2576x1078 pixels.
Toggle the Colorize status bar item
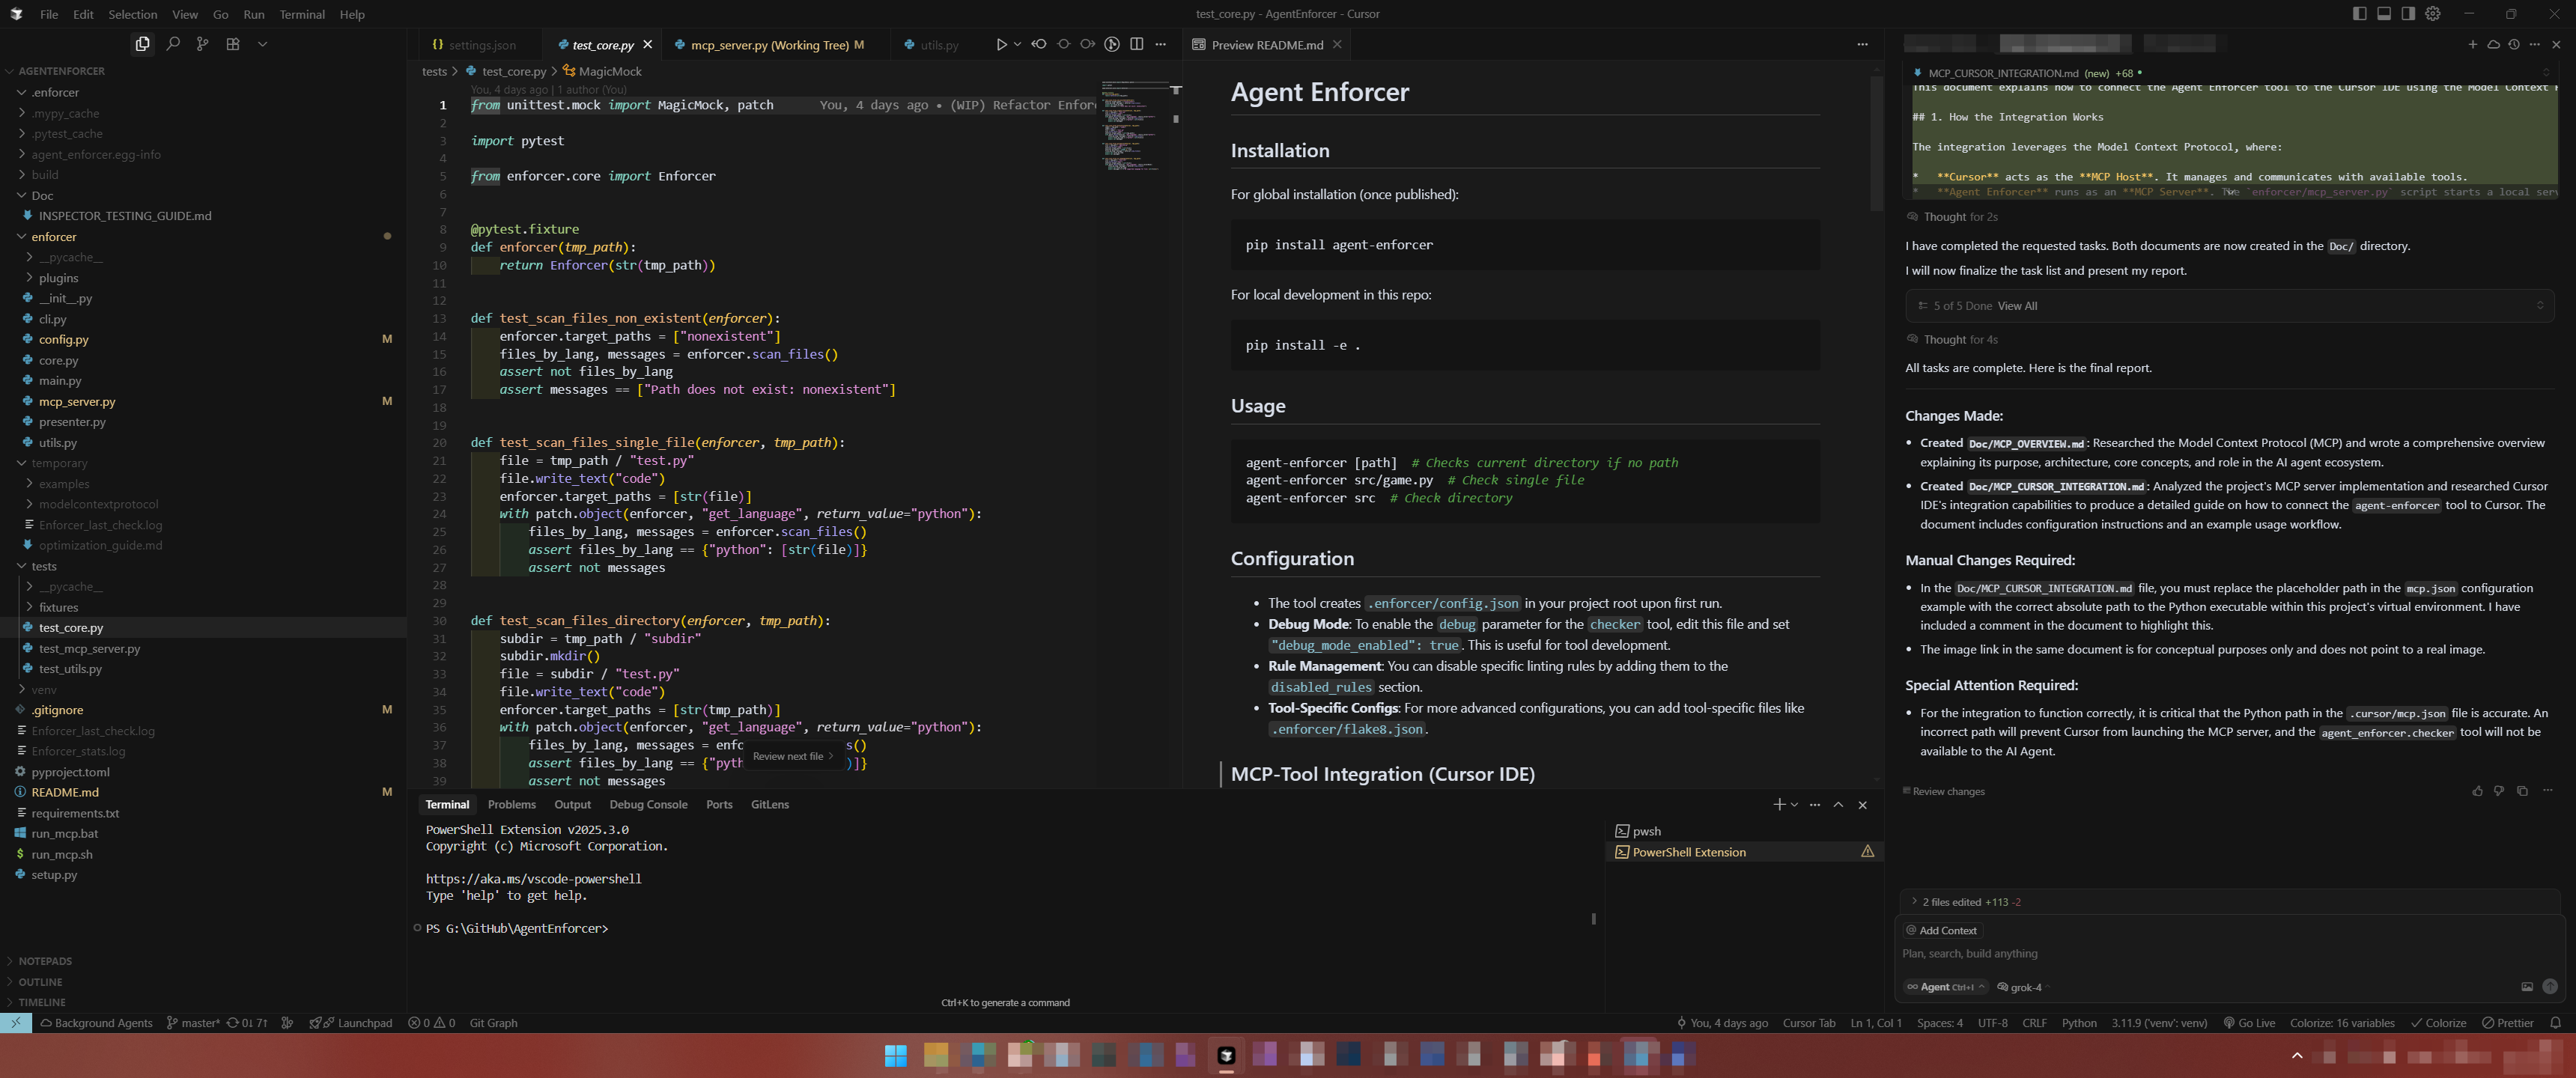[2438, 1023]
